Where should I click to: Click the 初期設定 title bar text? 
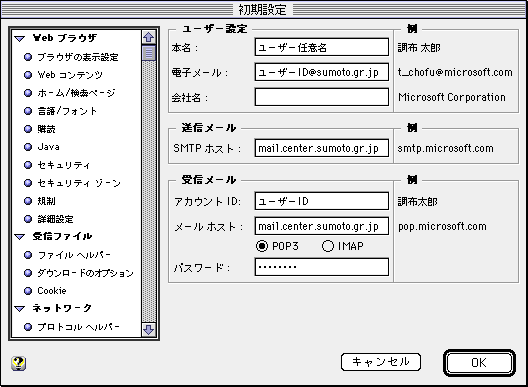click(x=262, y=9)
